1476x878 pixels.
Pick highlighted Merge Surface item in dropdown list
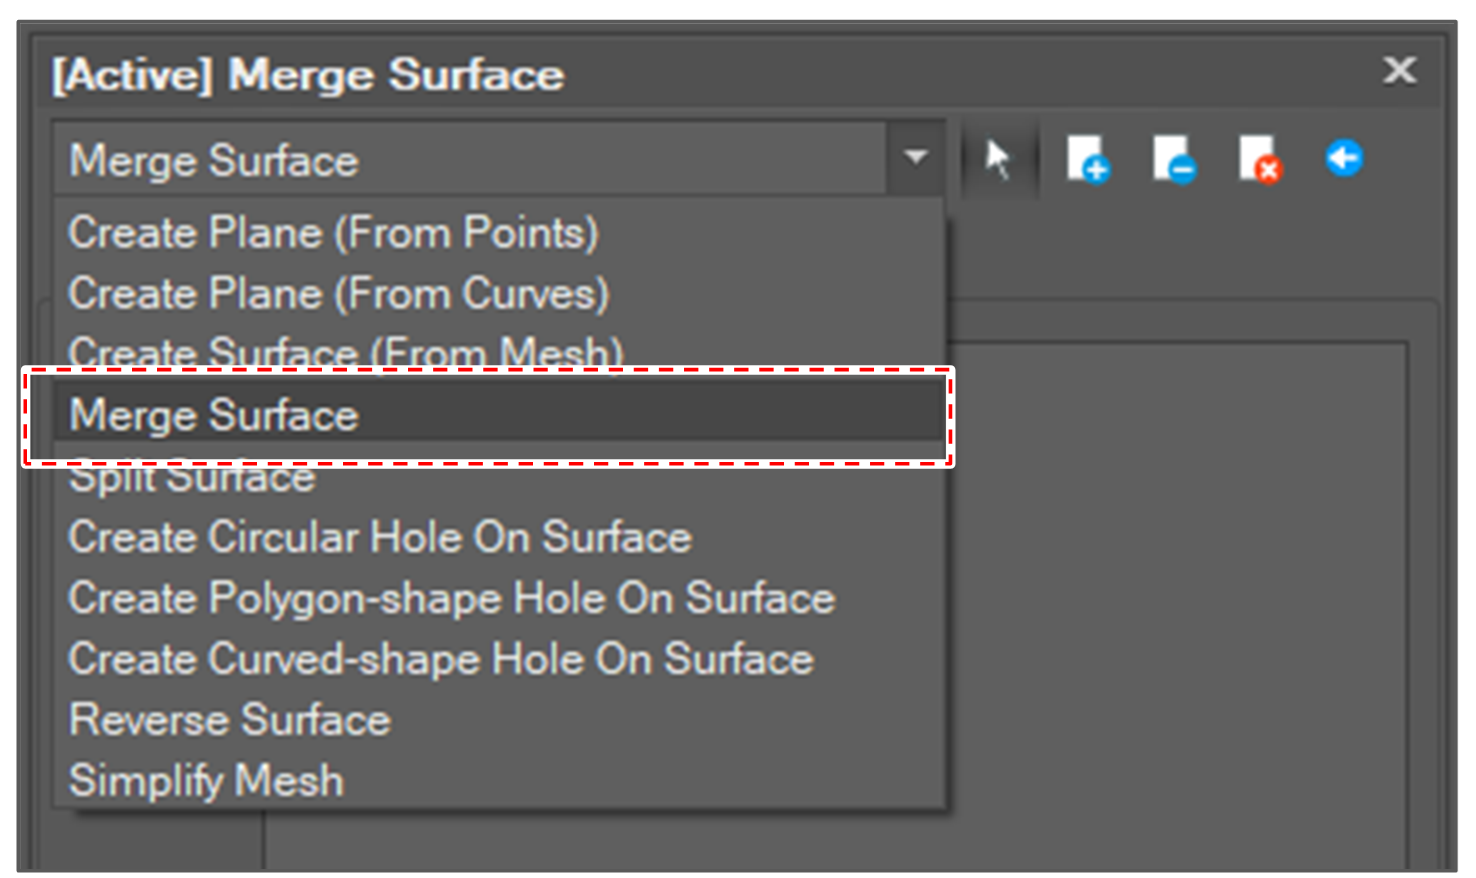[214, 415]
